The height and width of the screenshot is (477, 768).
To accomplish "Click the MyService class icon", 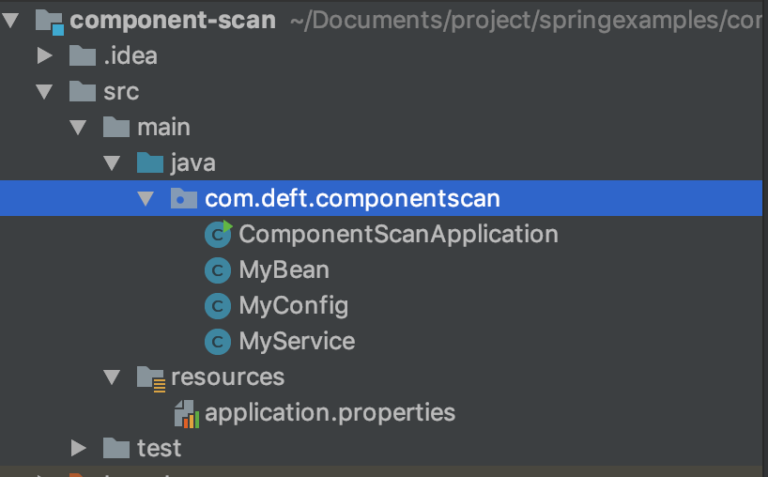I will point(217,342).
